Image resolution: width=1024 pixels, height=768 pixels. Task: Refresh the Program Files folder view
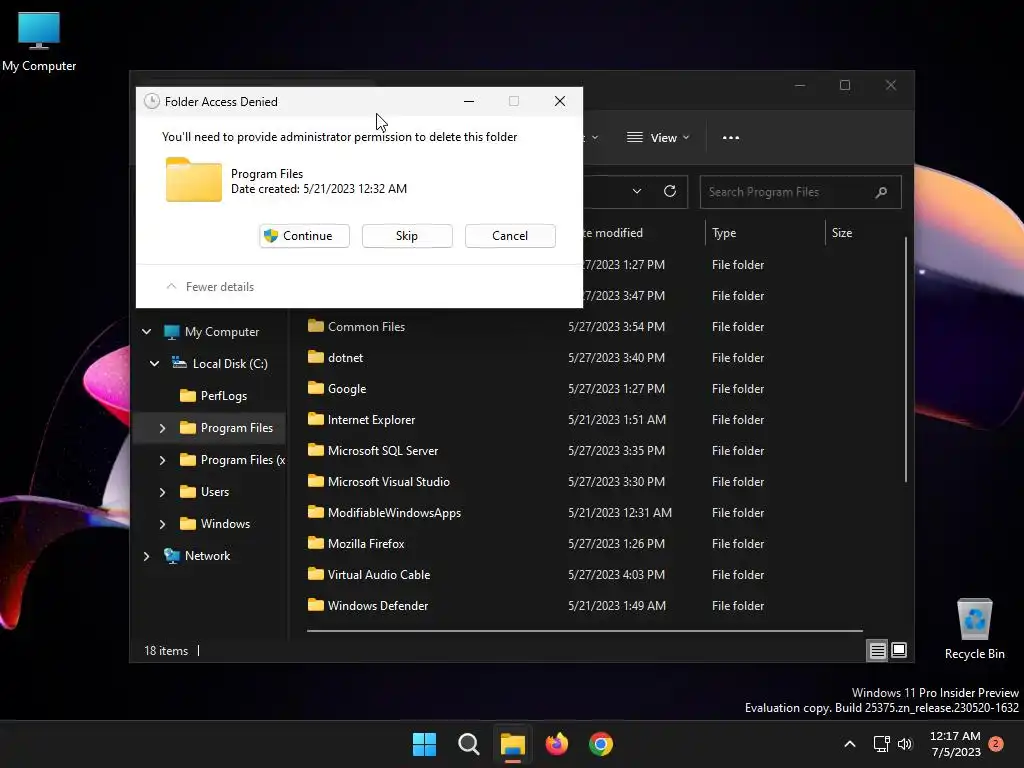[x=670, y=191]
